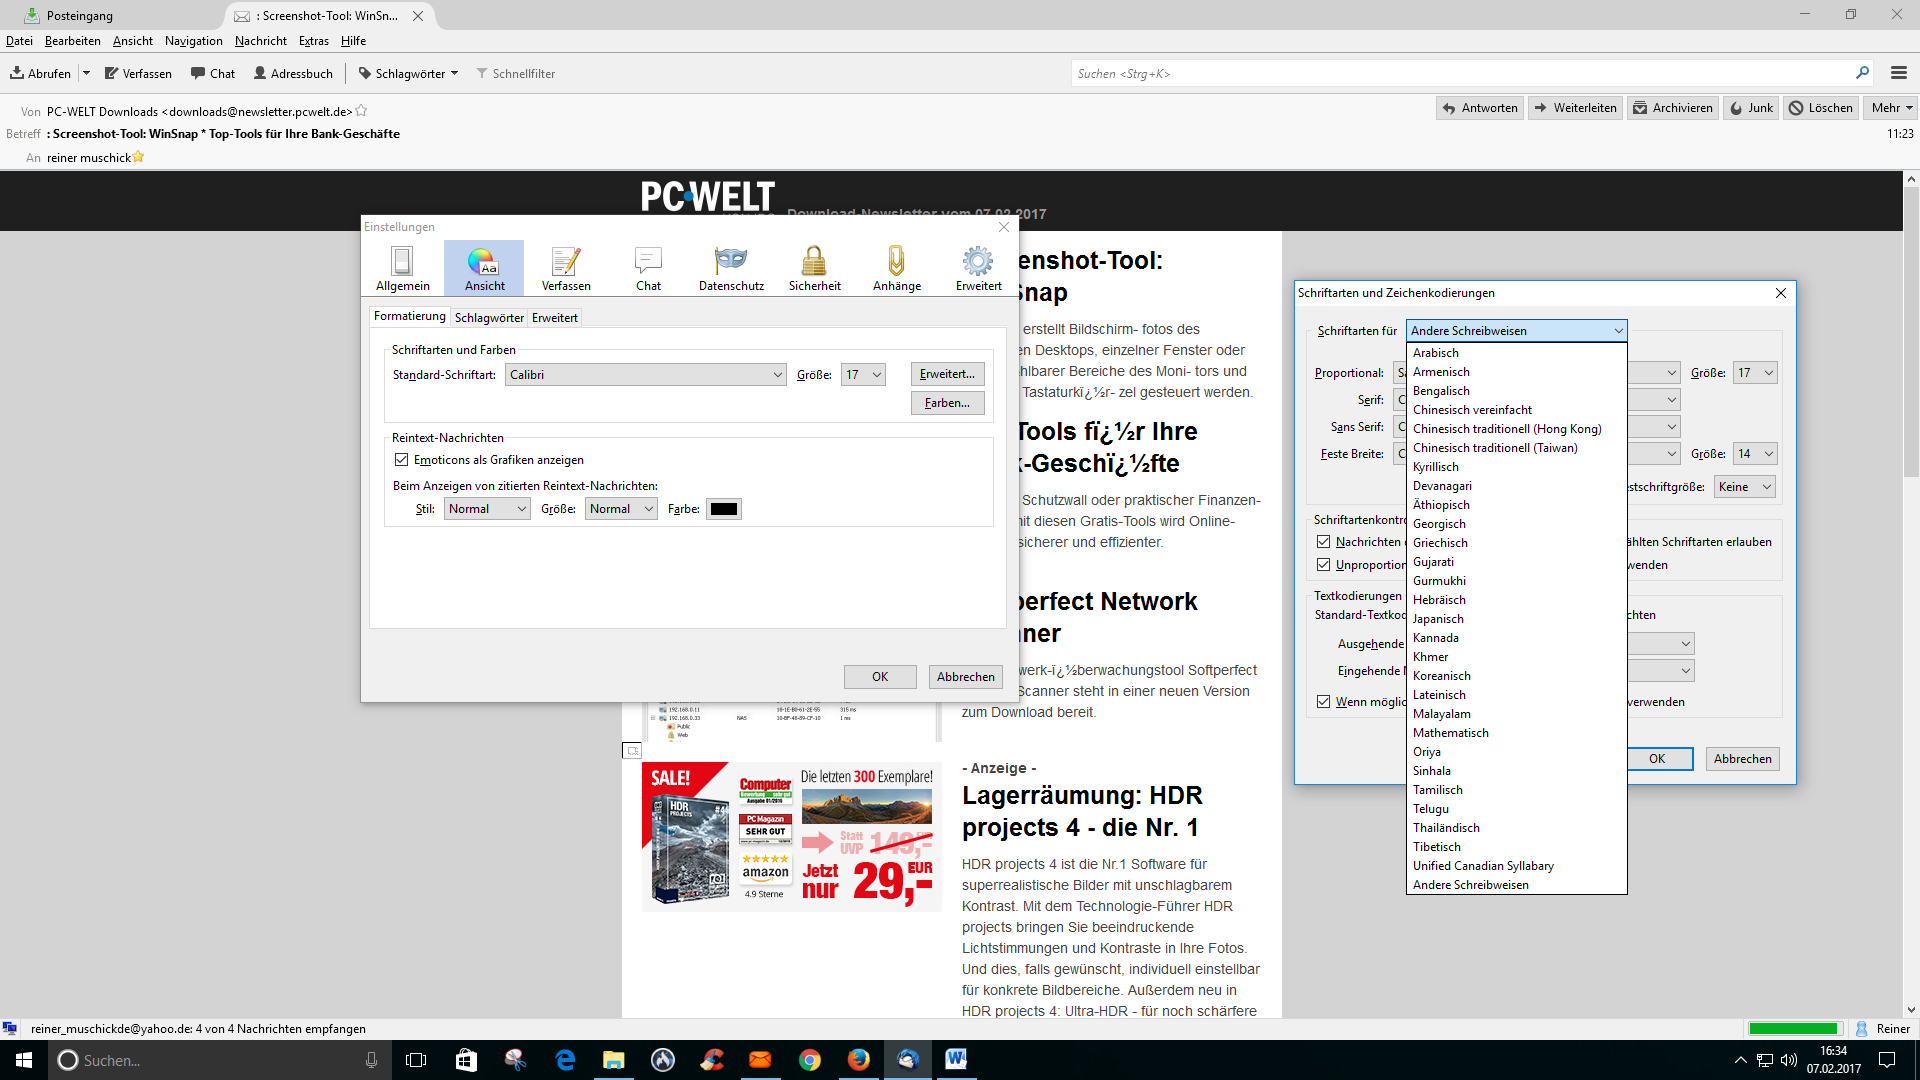Open the Nachricht menu
Image resolution: width=1920 pixels, height=1080 pixels.
pos(260,41)
